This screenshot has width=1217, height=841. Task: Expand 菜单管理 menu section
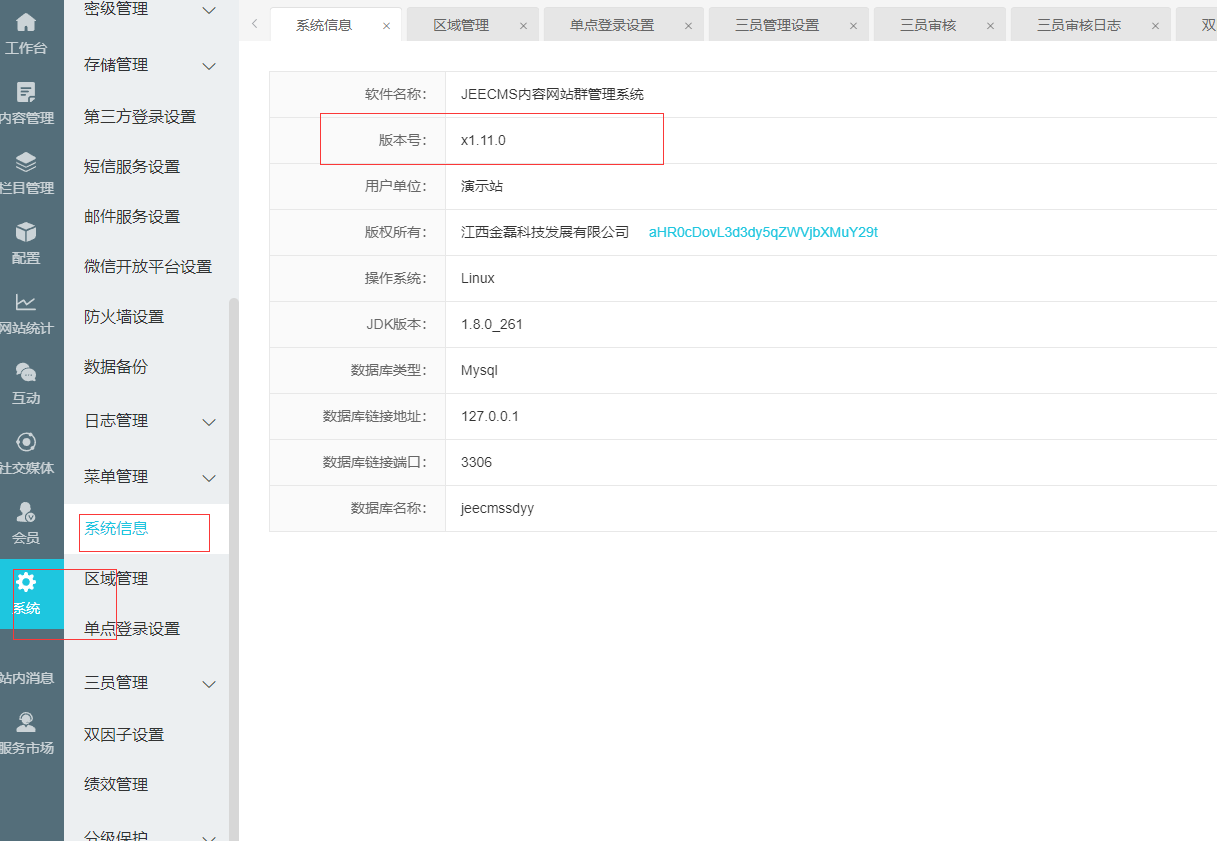(209, 478)
